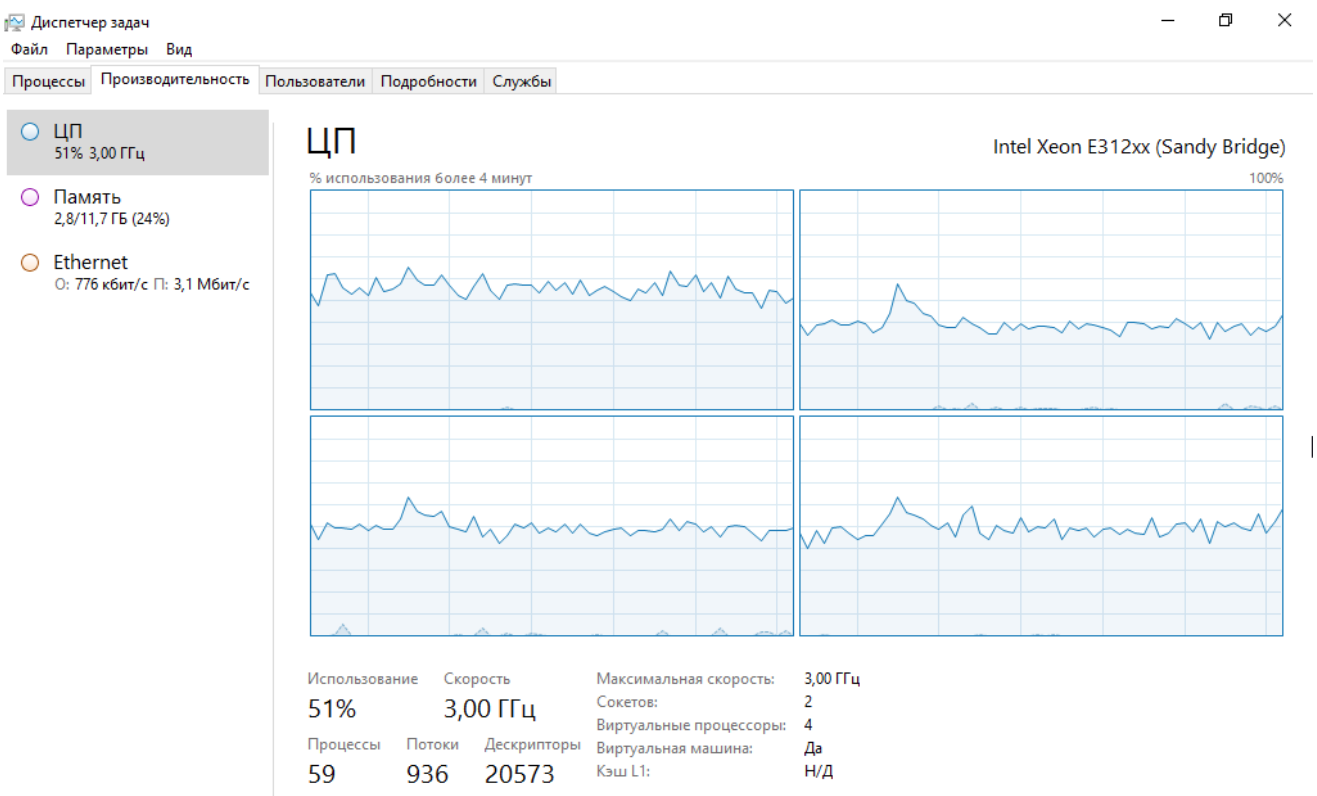Select the Ethernet network entry
This screenshot has width=1317, height=796.
pyautogui.click(x=138, y=272)
